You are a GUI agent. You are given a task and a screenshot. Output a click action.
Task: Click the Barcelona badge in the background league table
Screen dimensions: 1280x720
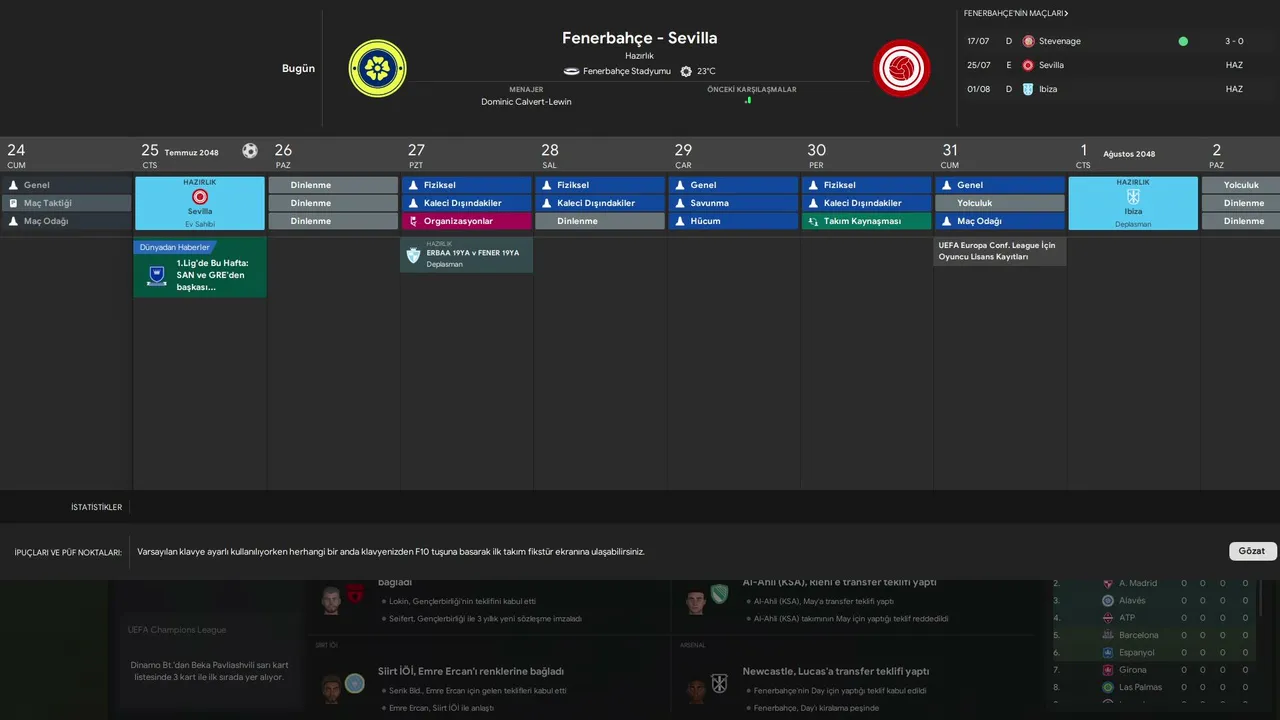1108,635
